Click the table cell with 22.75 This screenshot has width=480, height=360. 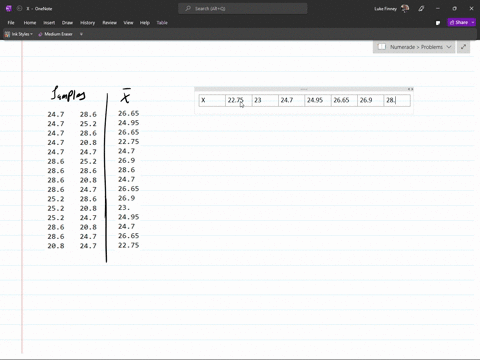click(239, 100)
